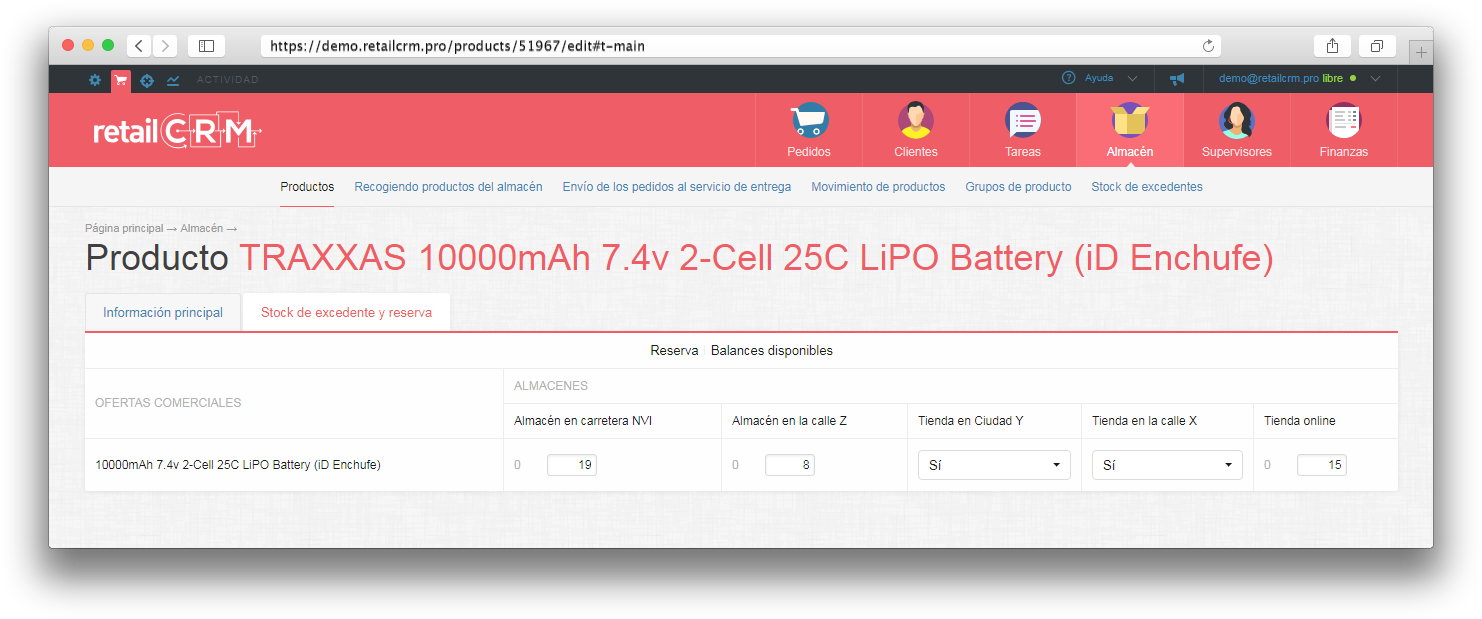The image size is (1482, 619).
Task: Edit Tienda online quantity field
Action: pos(1322,465)
